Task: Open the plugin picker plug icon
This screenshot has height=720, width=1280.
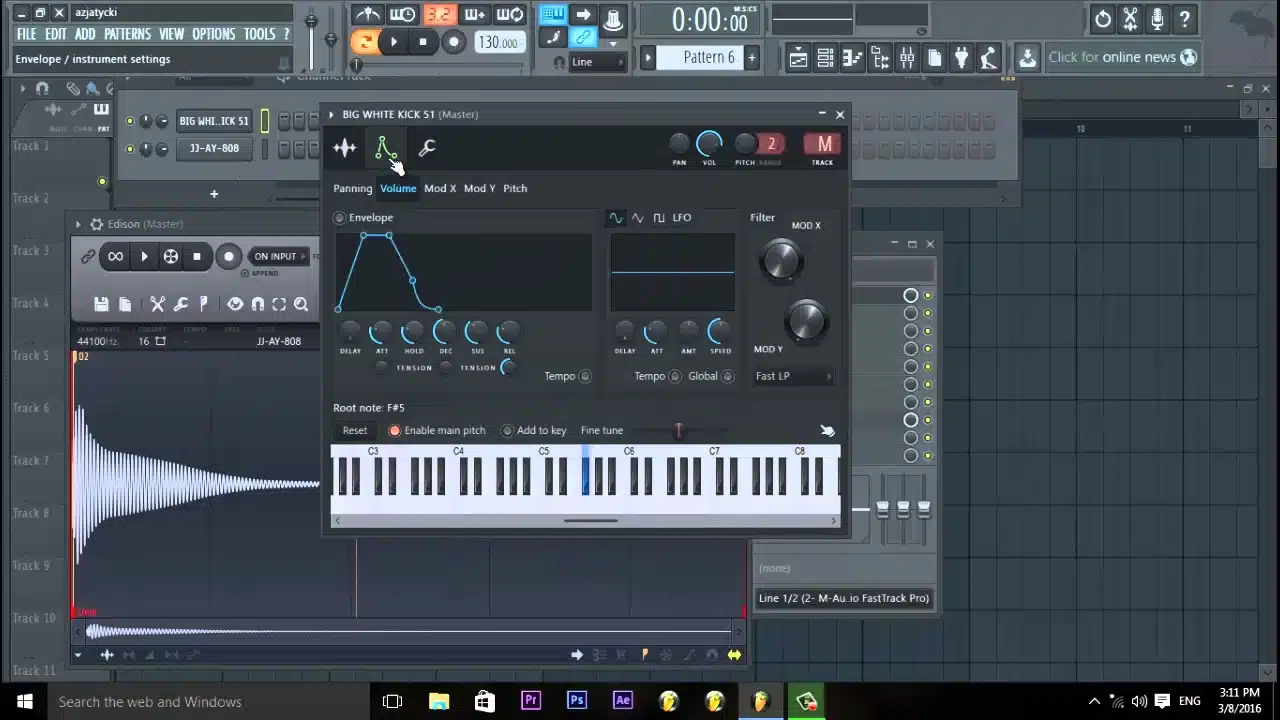Action: pos(961,58)
